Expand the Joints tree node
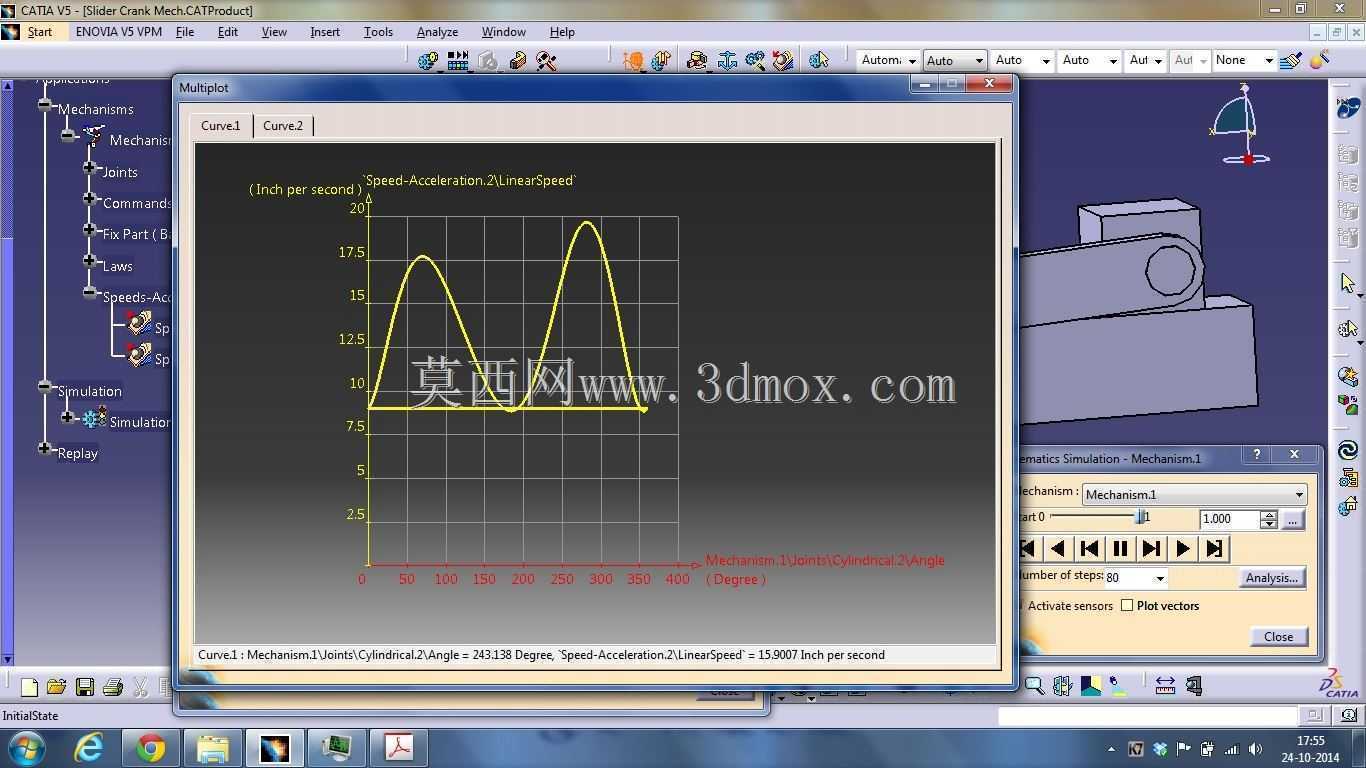The image size is (1366, 768). pos(90,167)
